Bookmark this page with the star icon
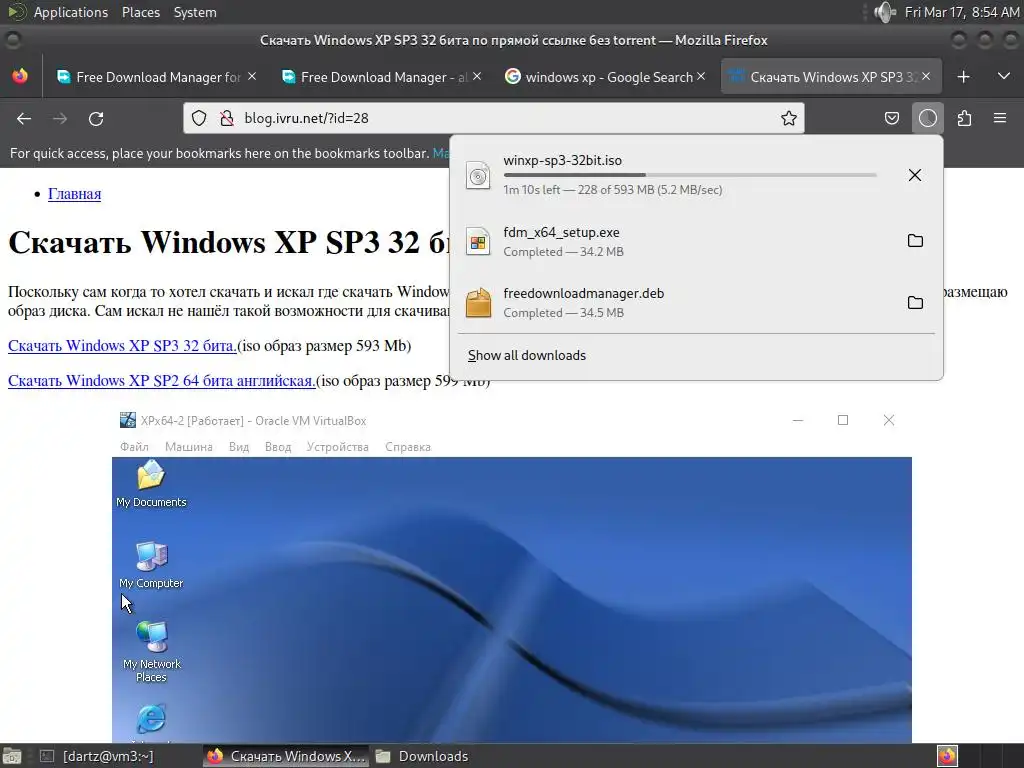This screenshot has width=1024, height=768. tap(789, 118)
